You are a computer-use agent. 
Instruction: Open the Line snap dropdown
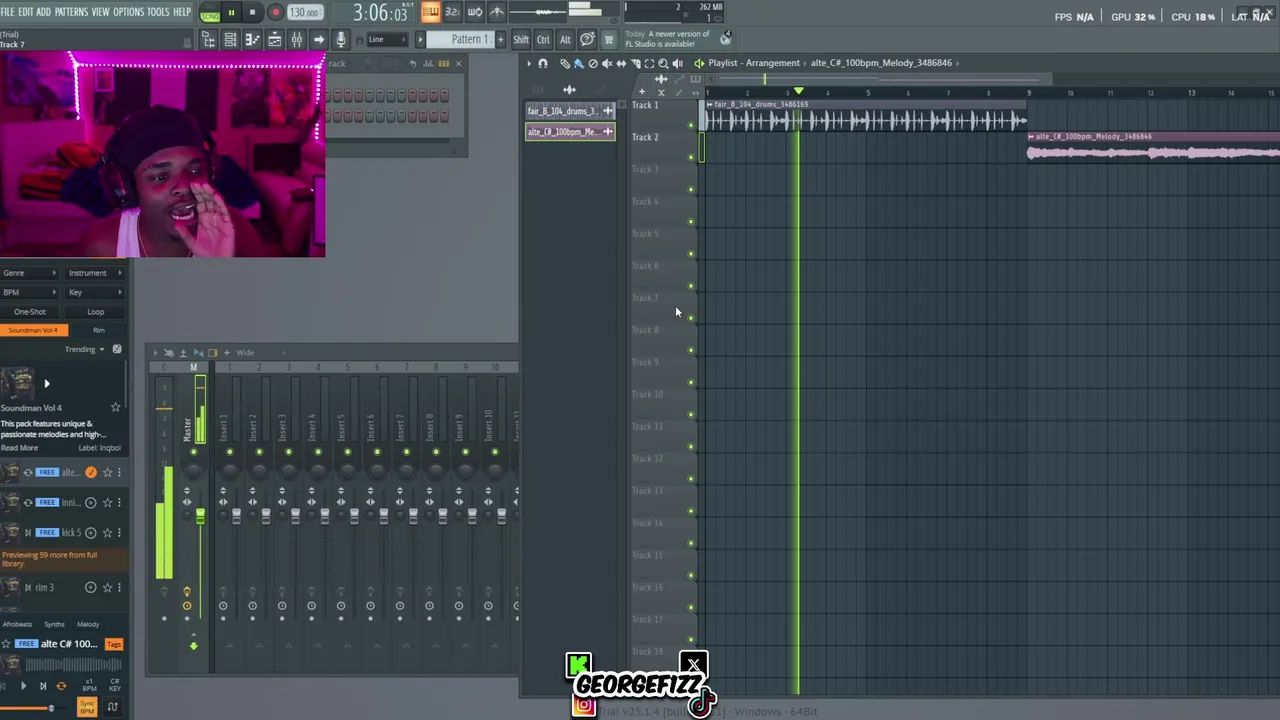[385, 39]
